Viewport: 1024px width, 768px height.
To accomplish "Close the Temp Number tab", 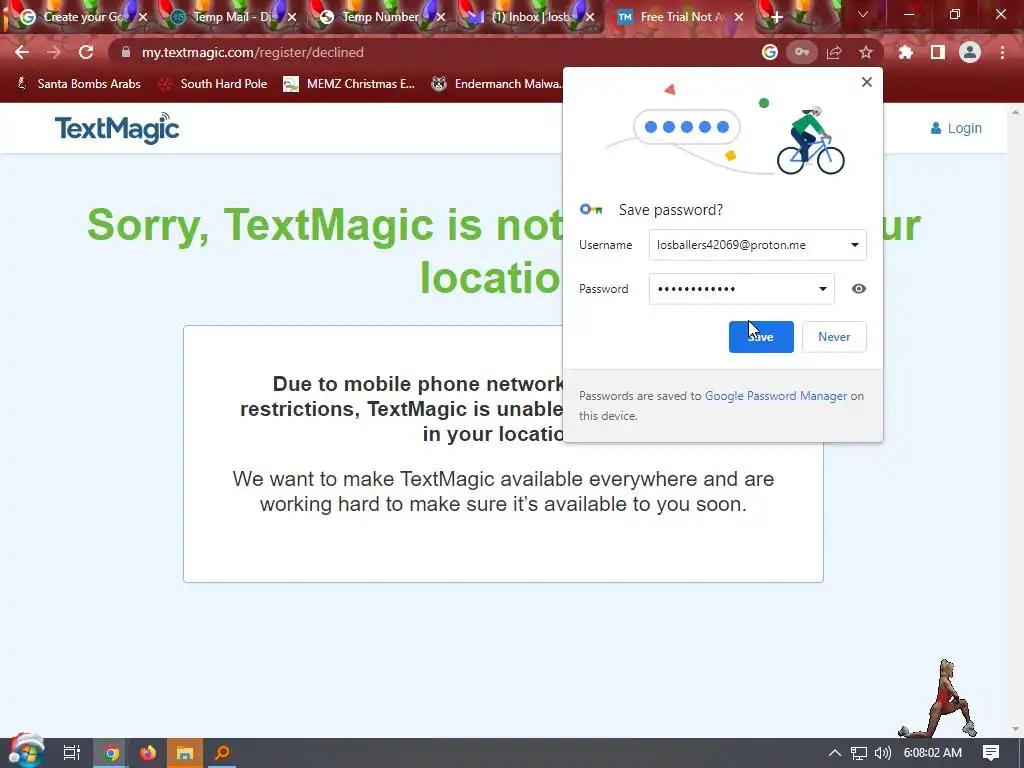I will tap(441, 18).
